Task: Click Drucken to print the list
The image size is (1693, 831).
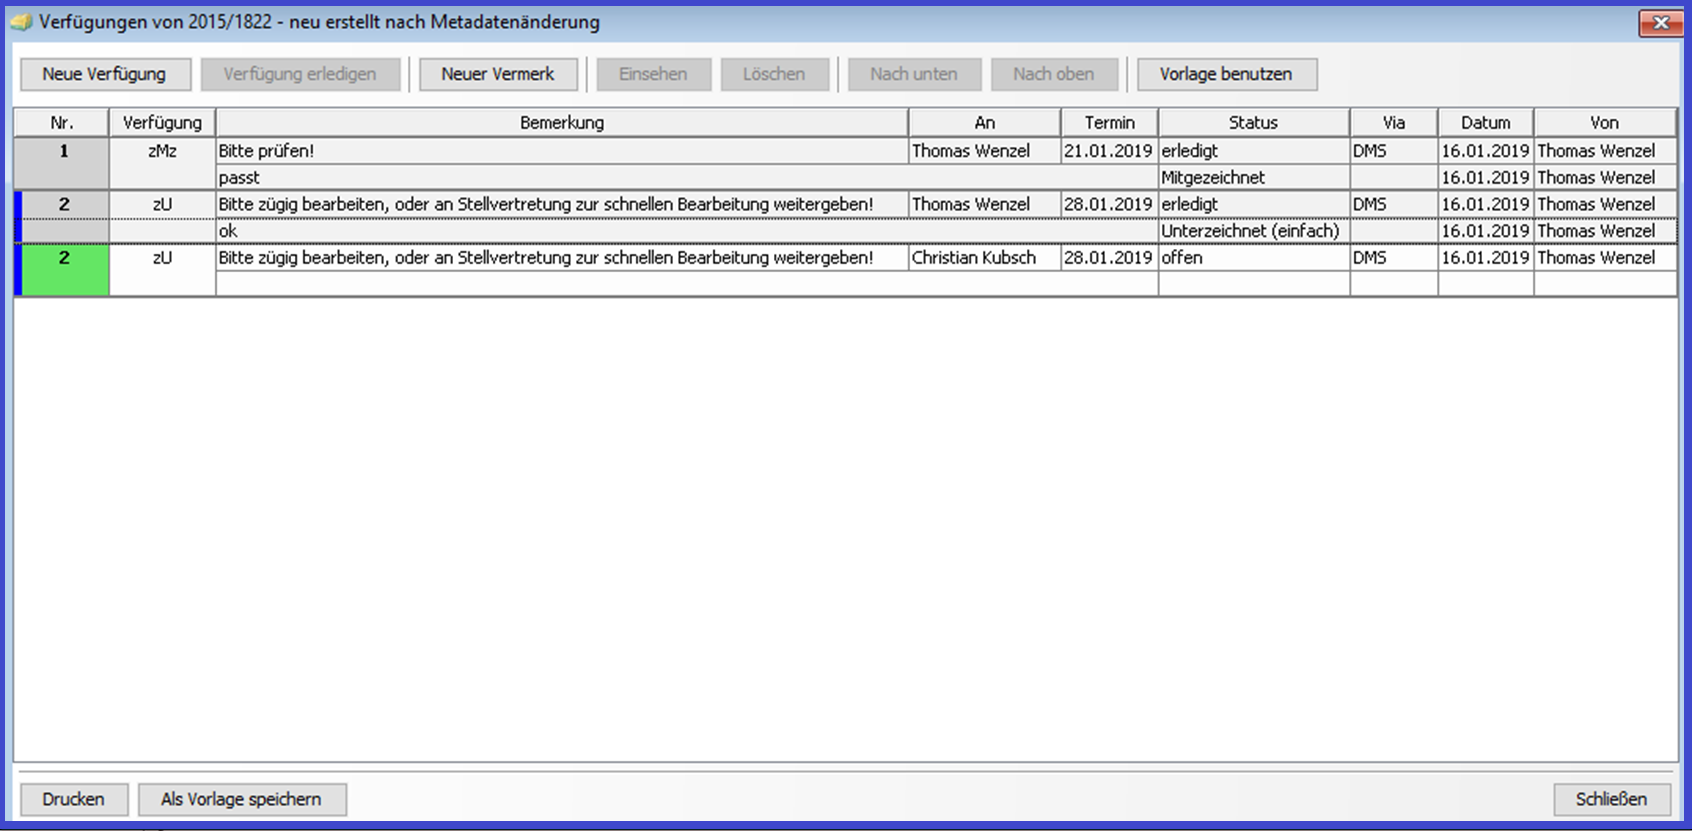Action: tap(74, 799)
